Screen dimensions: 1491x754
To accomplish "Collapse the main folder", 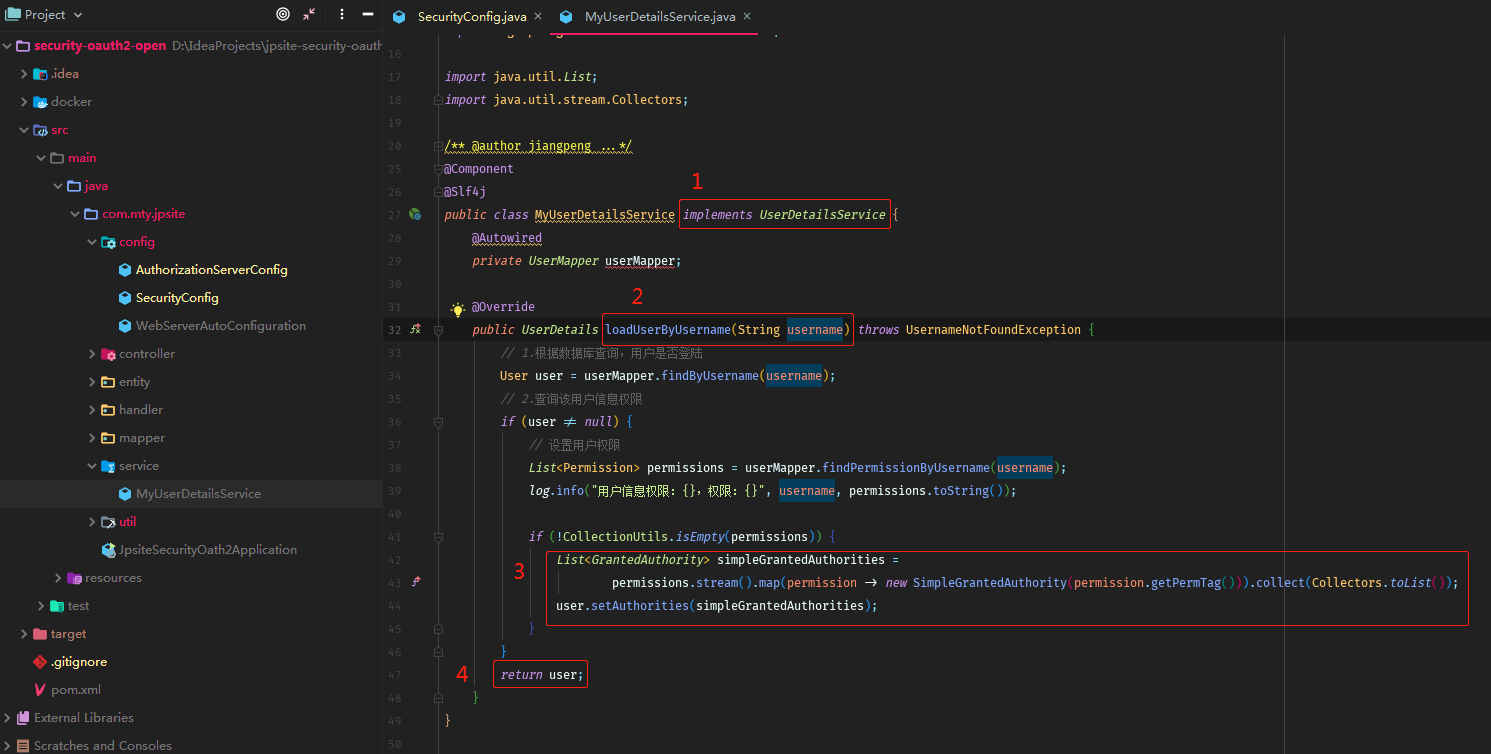I will [x=41, y=158].
